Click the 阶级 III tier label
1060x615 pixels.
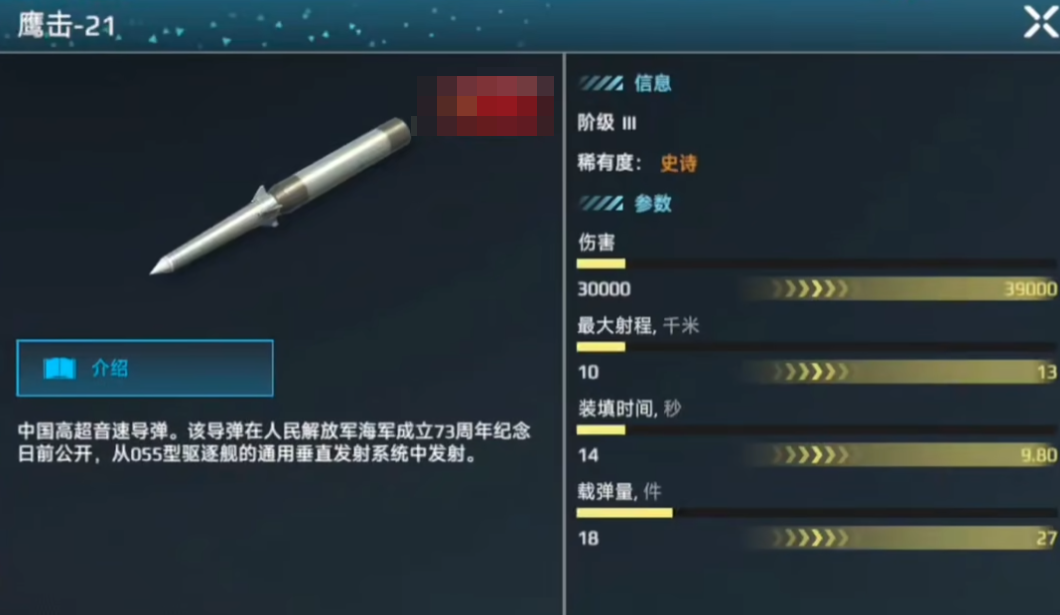click(x=606, y=123)
